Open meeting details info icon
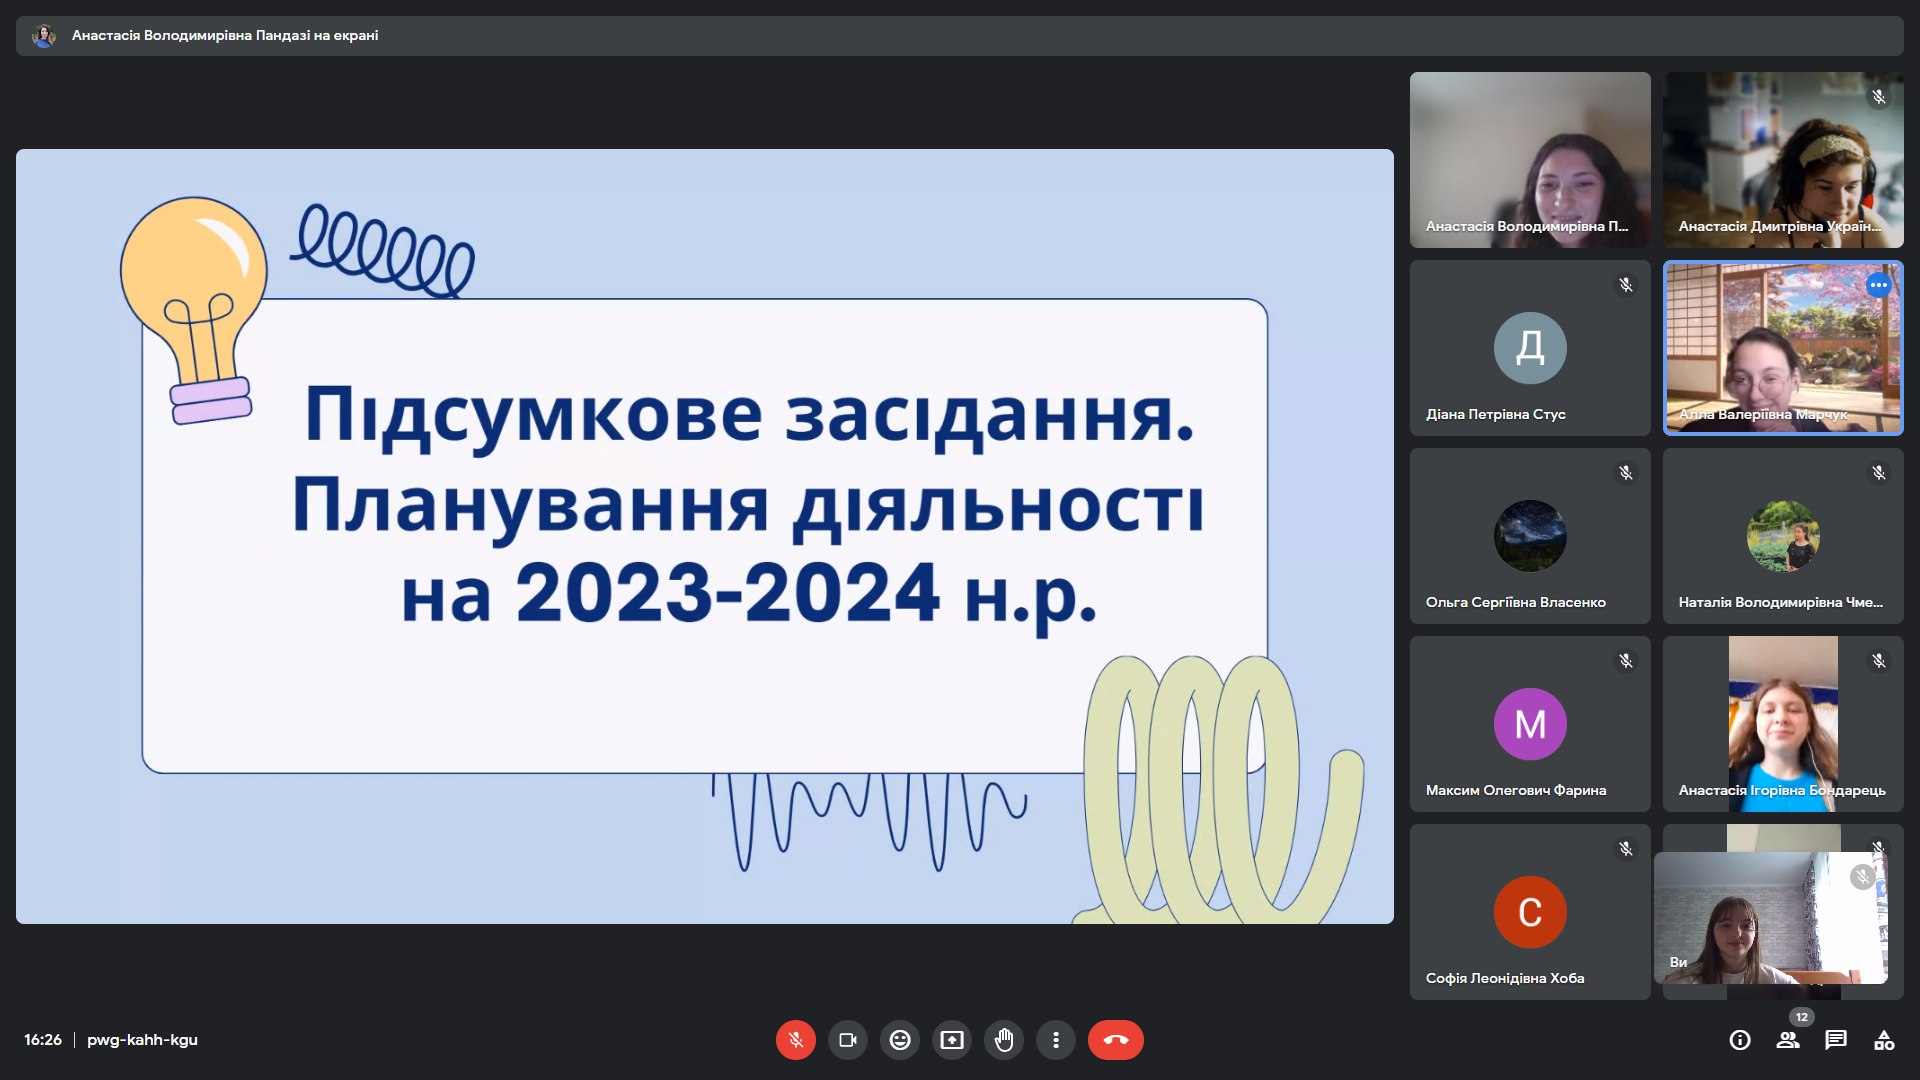This screenshot has width=1920, height=1080. pos(1740,1040)
